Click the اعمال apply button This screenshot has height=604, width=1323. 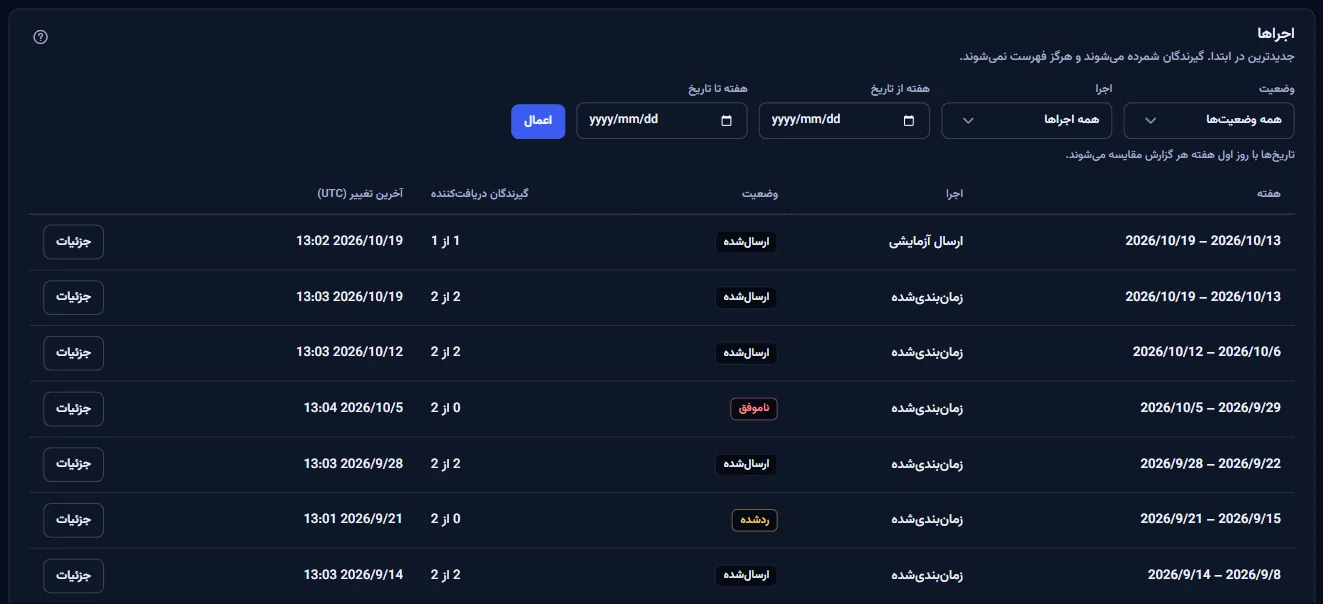click(x=538, y=120)
